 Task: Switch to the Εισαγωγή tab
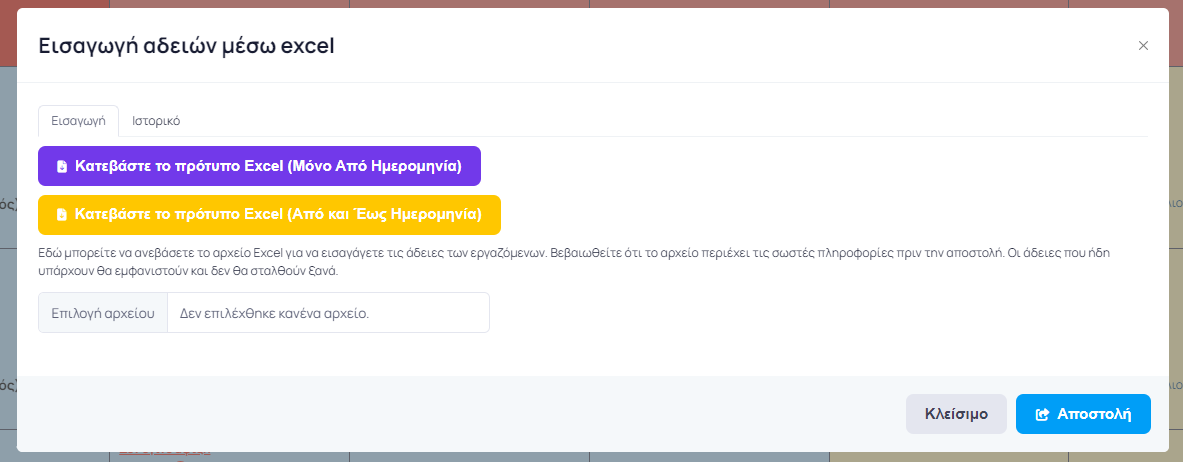click(x=78, y=120)
